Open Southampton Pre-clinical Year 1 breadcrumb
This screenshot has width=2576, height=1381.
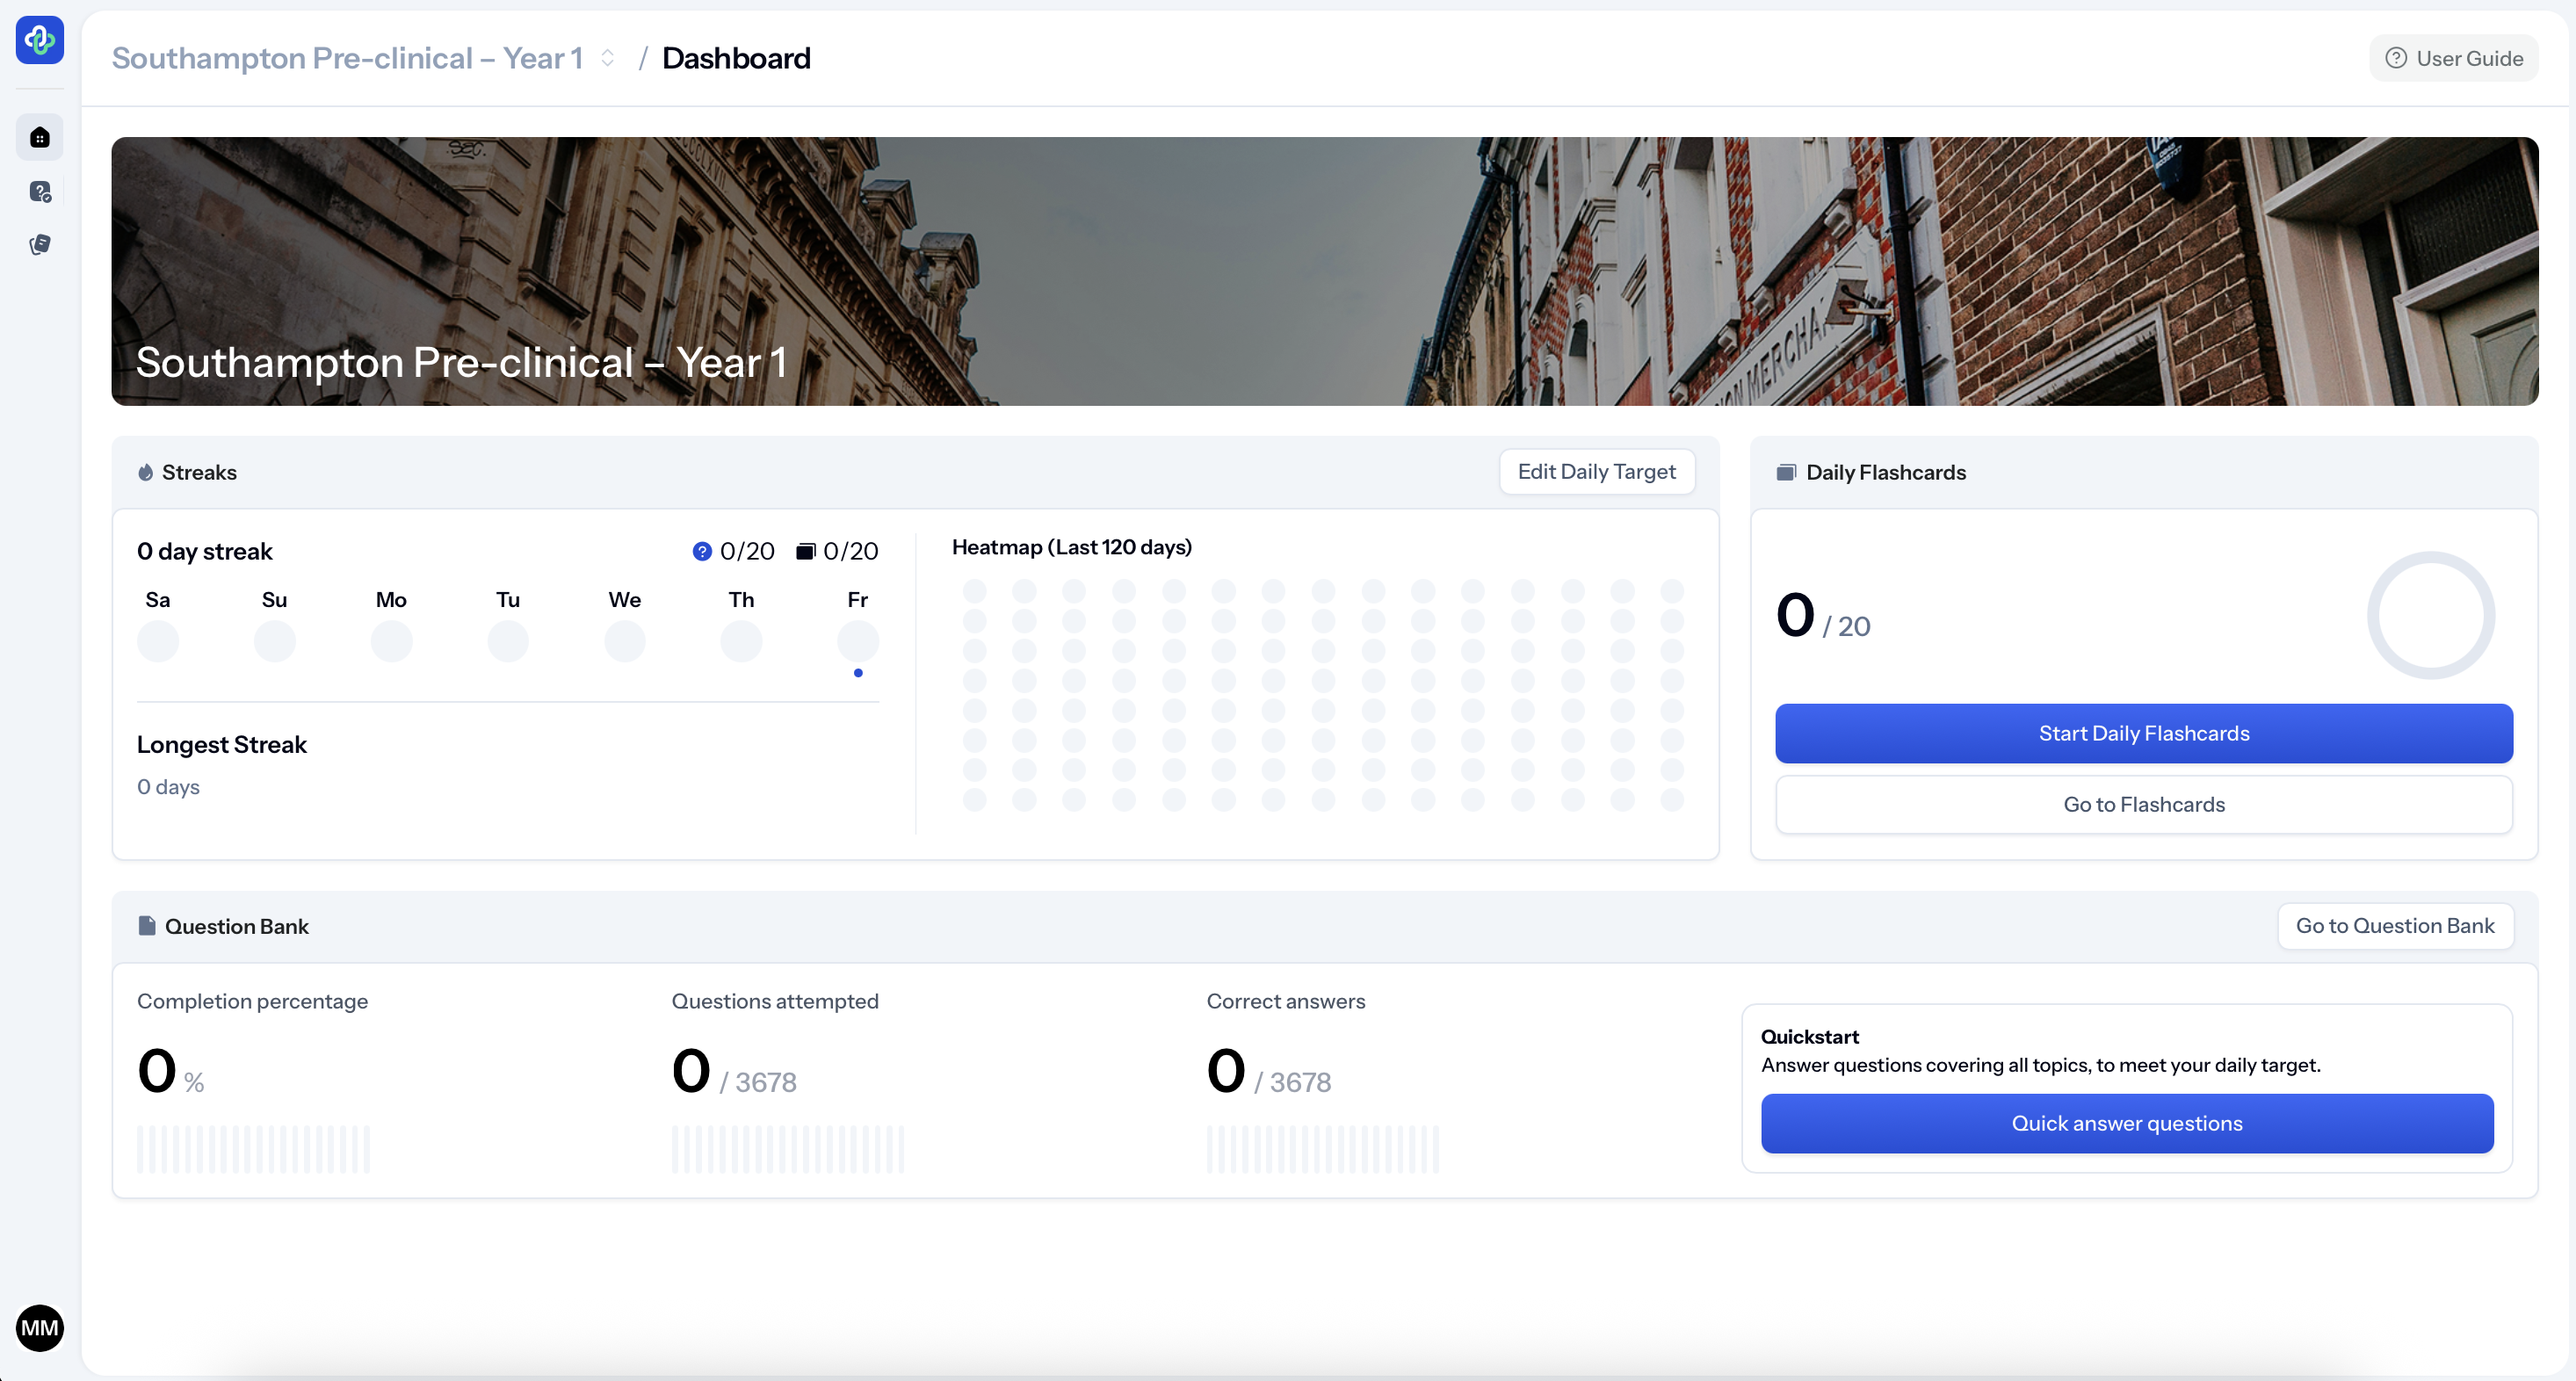coord(347,58)
